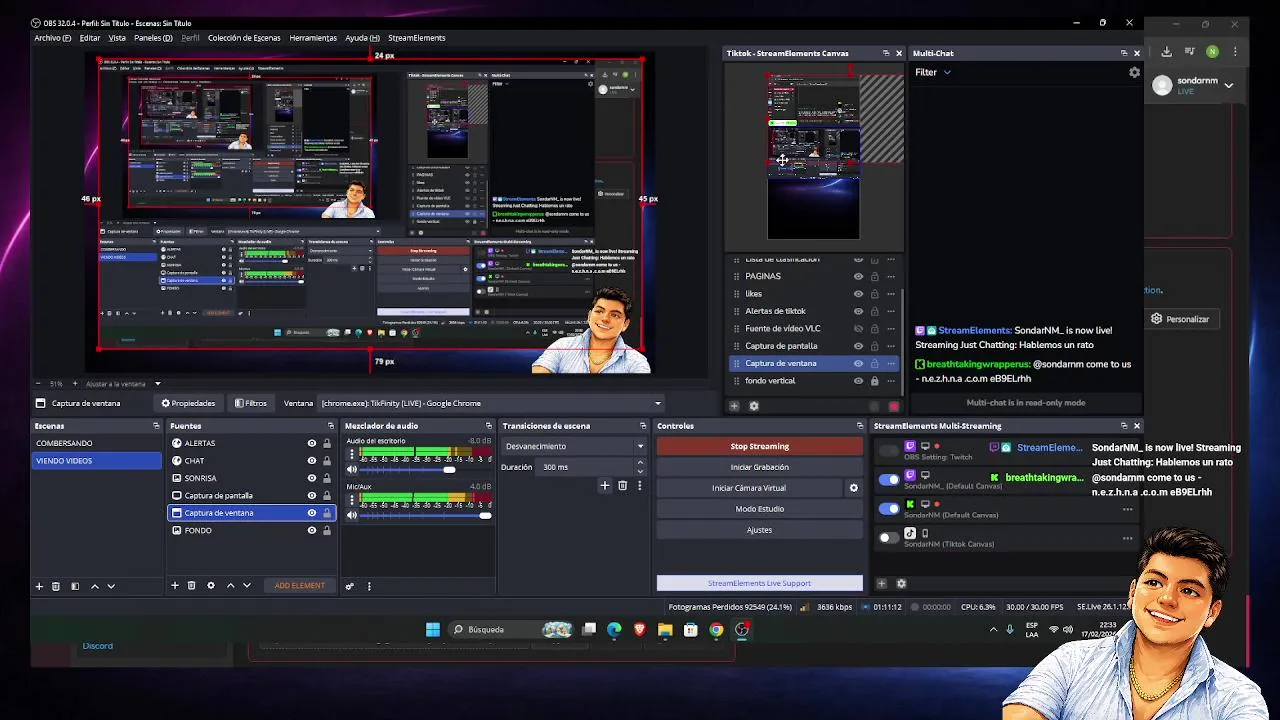Open Multi-Chat settings gear

point(1134,72)
